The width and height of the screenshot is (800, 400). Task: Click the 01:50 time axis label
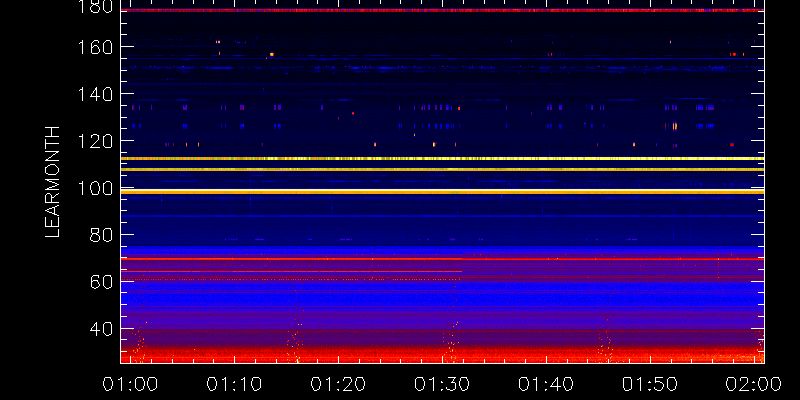651,384
